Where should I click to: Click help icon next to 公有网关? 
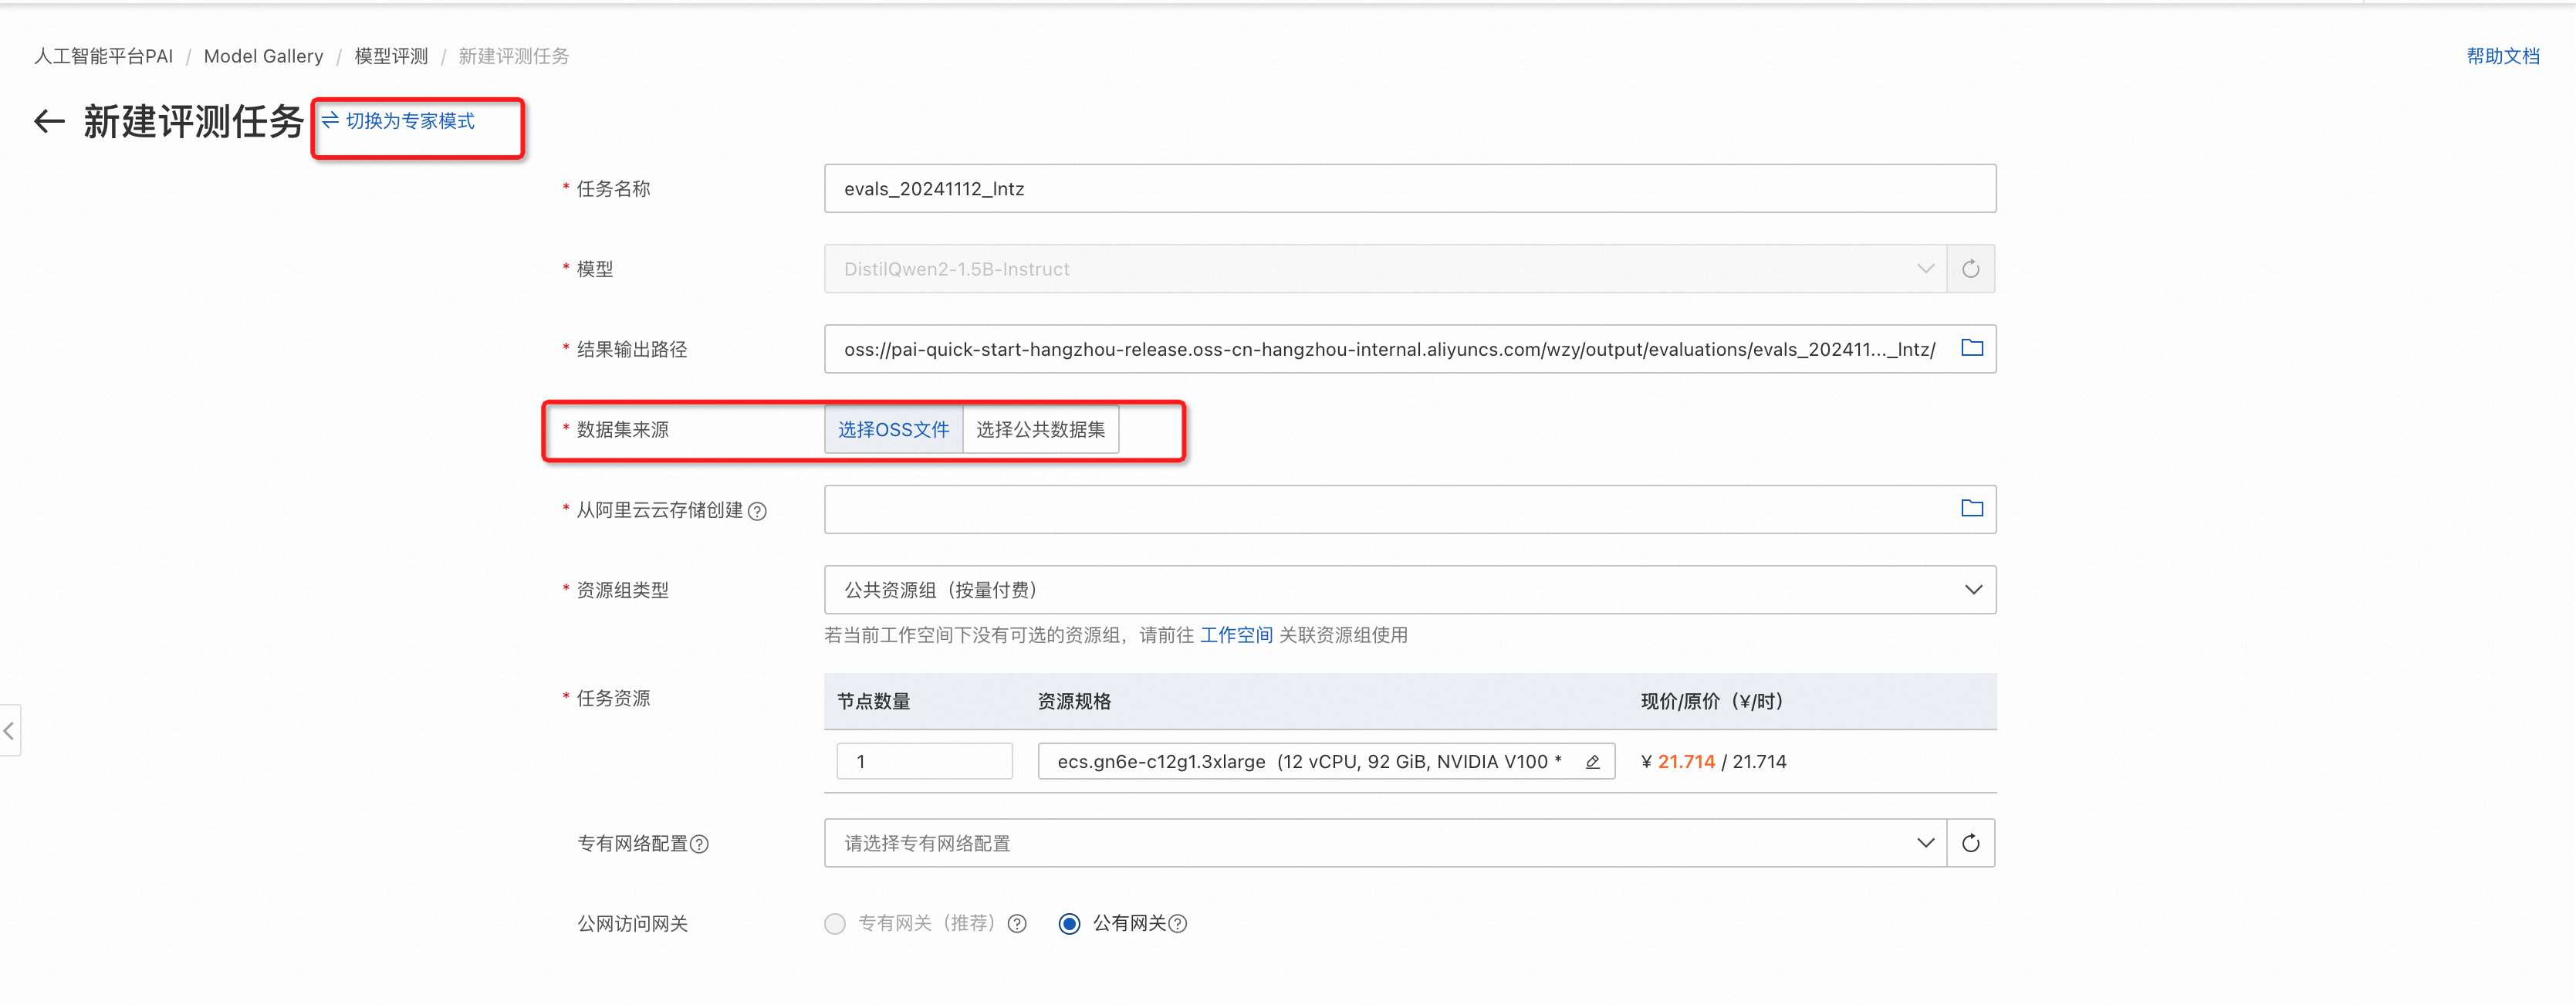tap(1178, 924)
